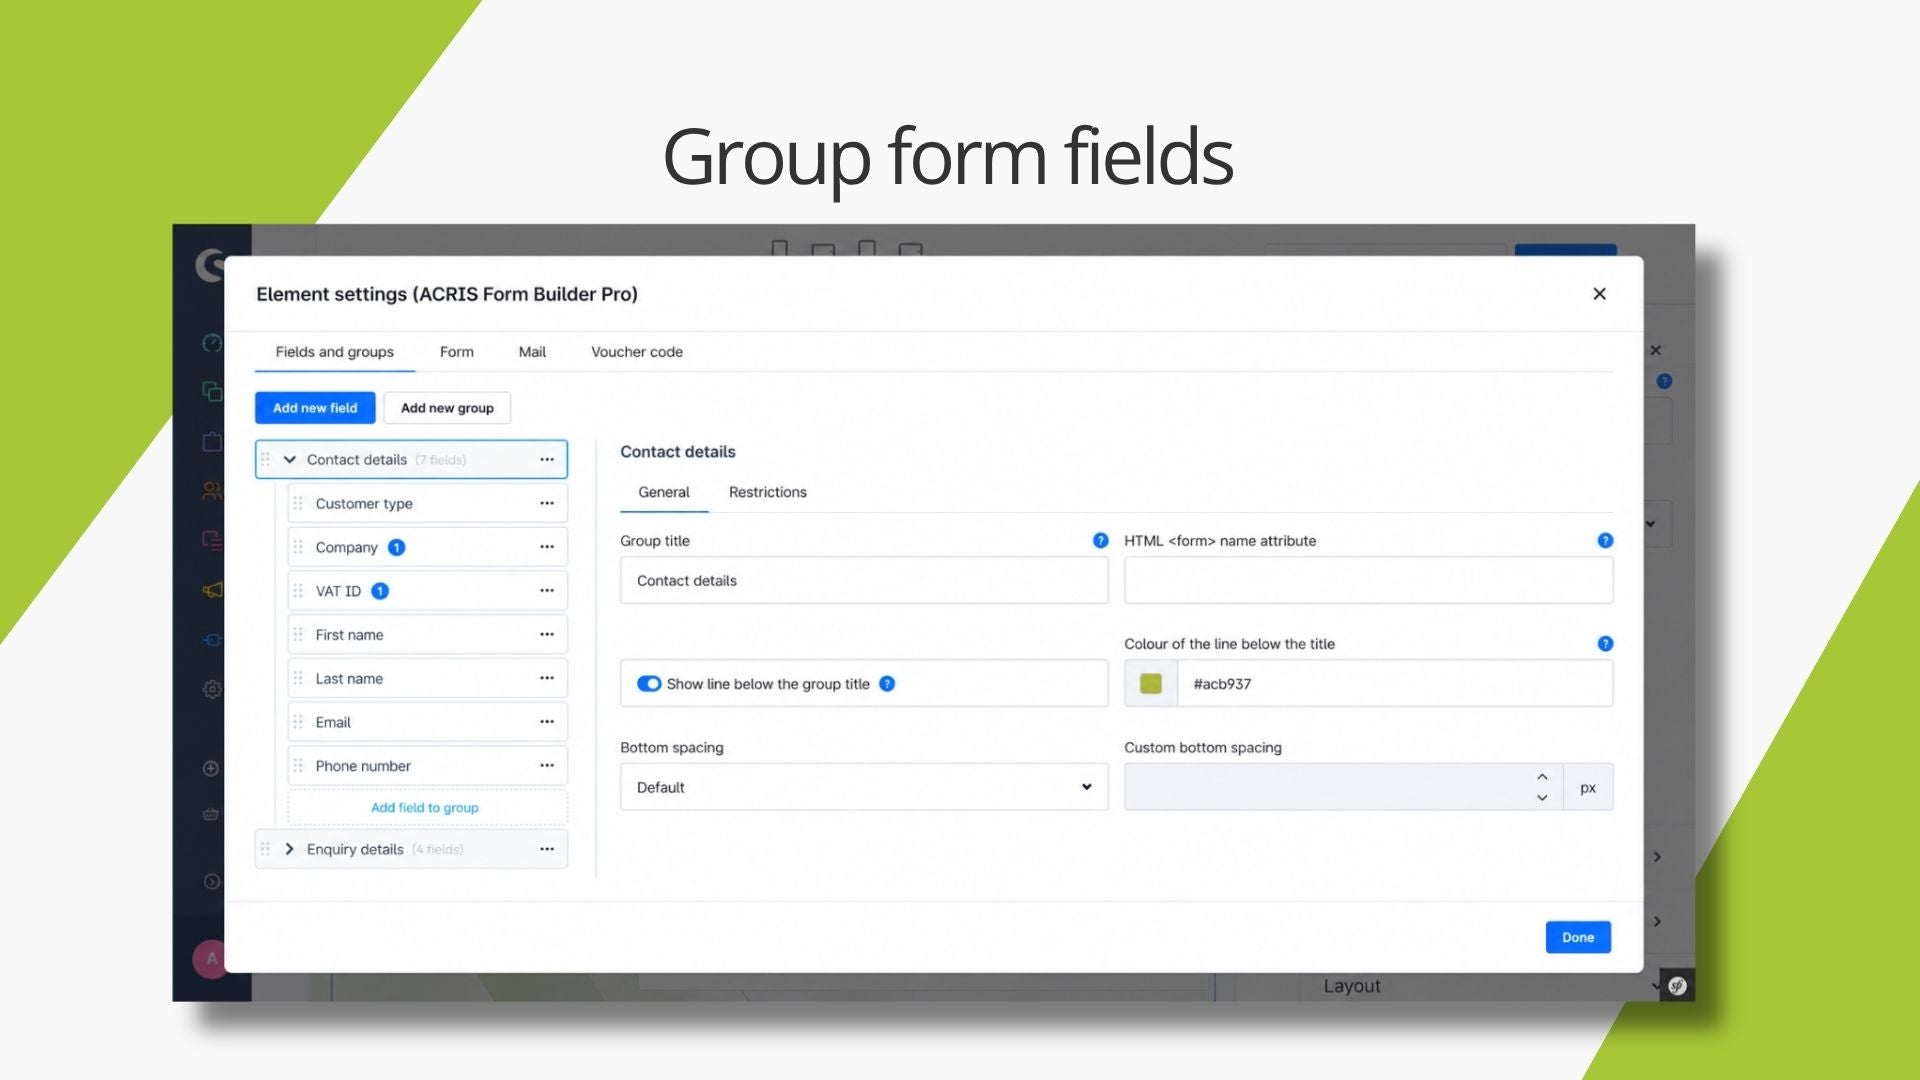This screenshot has height=1080, width=1920.
Task: Switch to the Mail tab
Action: pyautogui.click(x=532, y=352)
